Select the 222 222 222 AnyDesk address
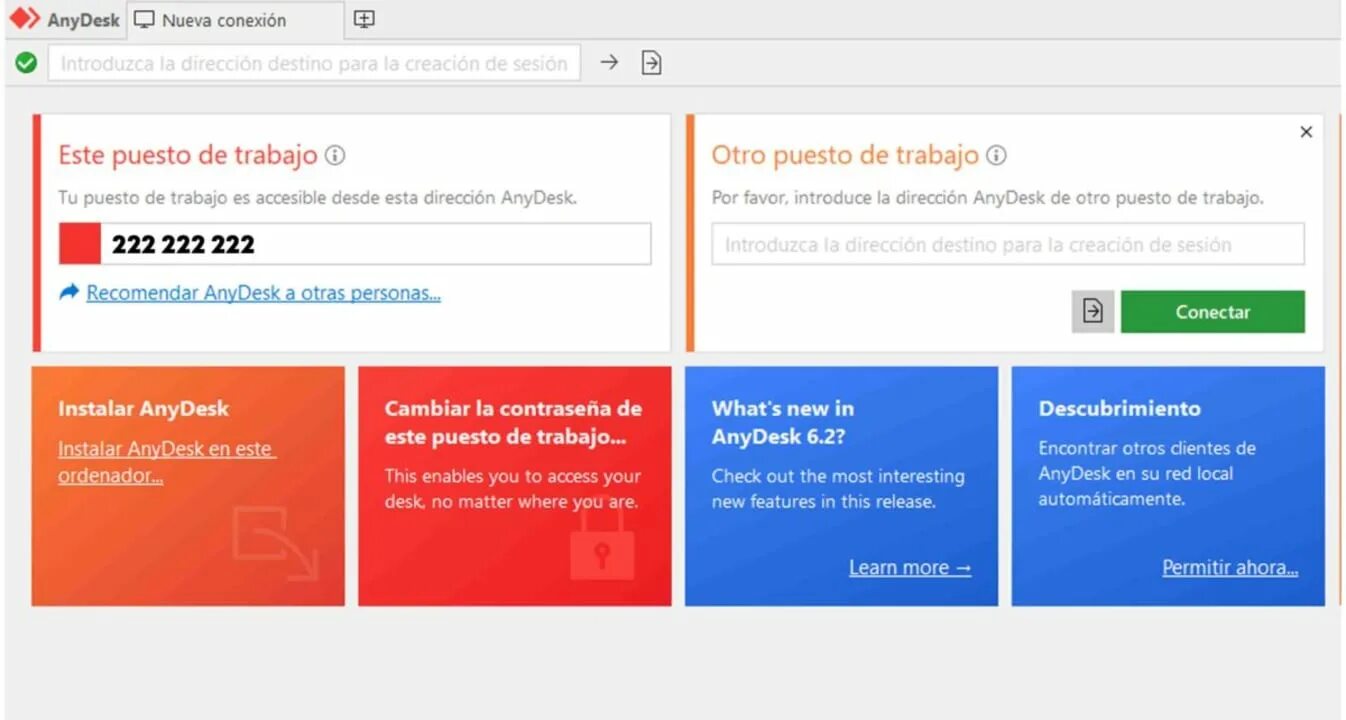This screenshot has width=1346, height=720. (183, 244)
